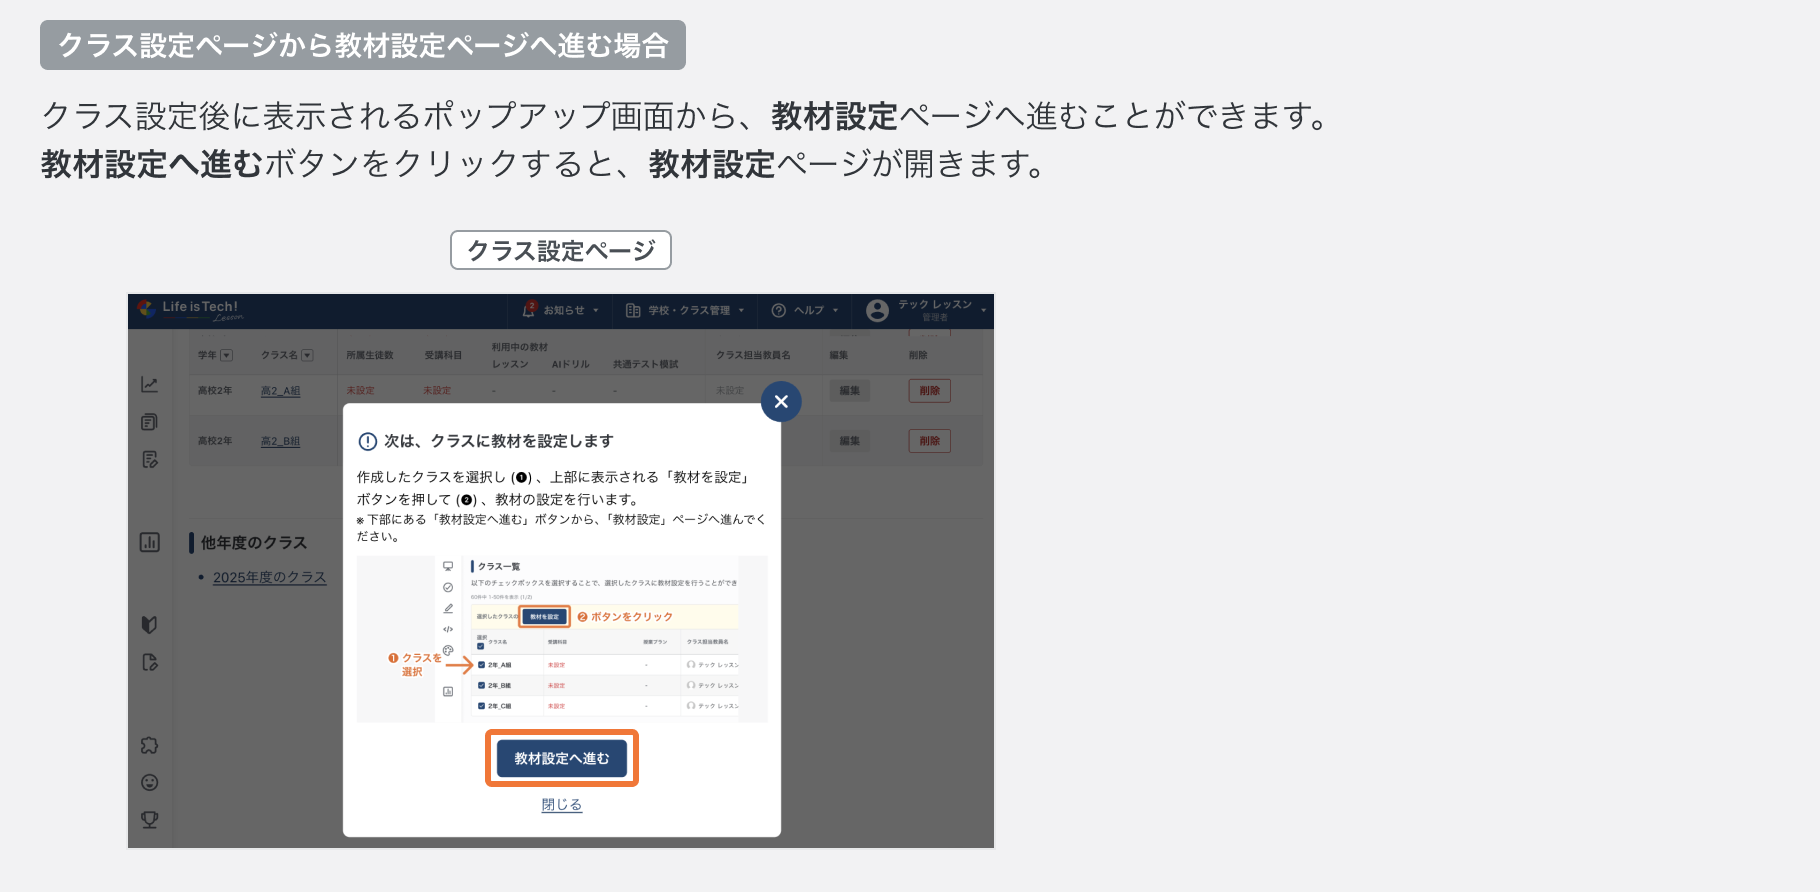
Task: Open the 高2_A組 class link
Action: (x=280, y=391)
